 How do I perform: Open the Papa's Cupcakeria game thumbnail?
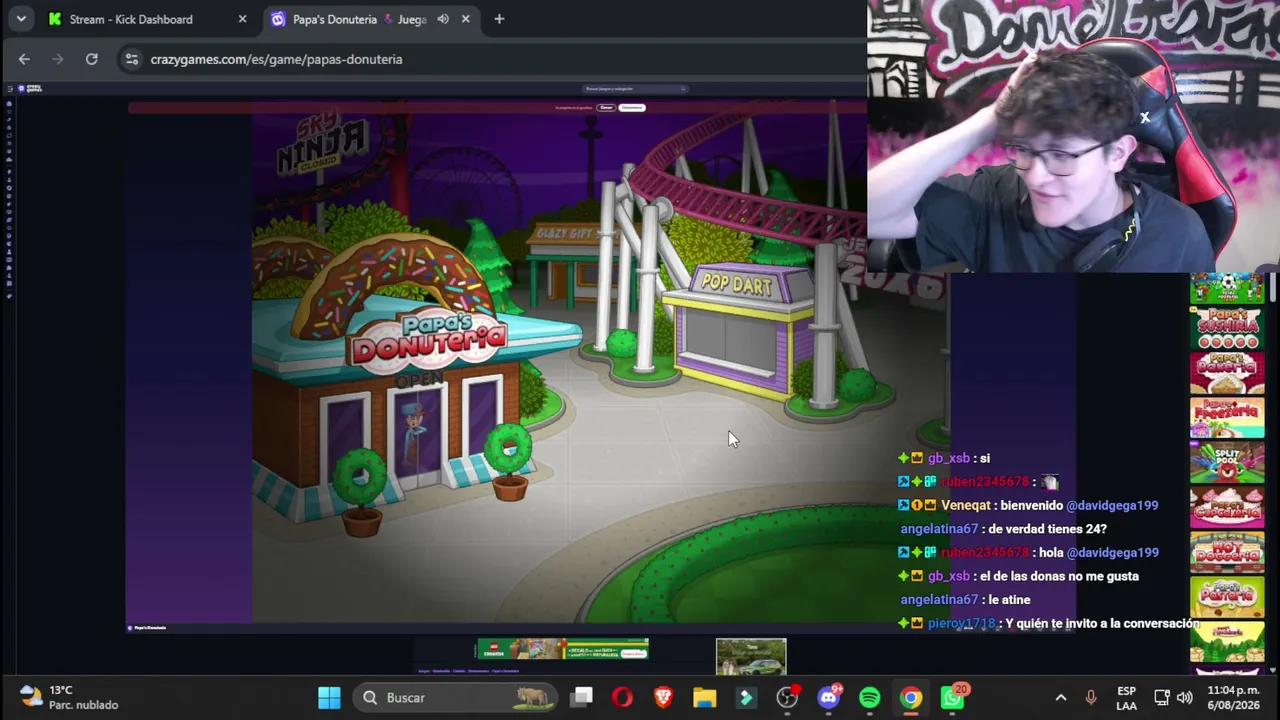[x=1227, y=508]
